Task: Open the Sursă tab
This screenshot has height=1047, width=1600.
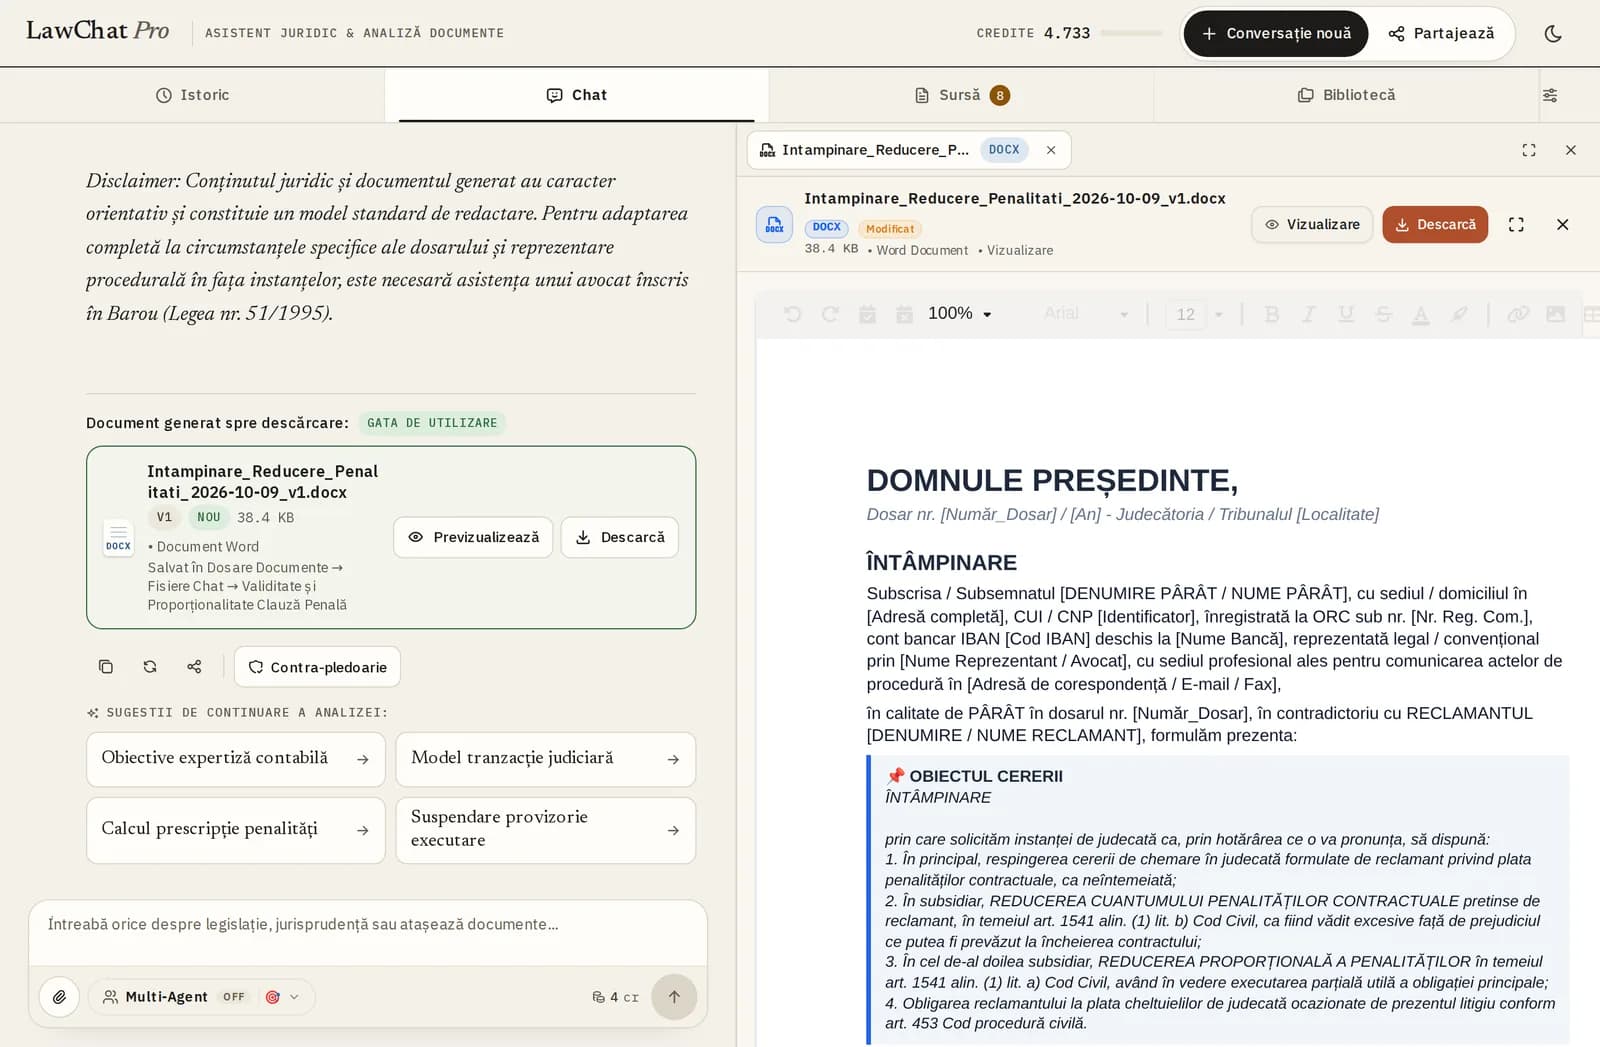Action: click(961, 95)
